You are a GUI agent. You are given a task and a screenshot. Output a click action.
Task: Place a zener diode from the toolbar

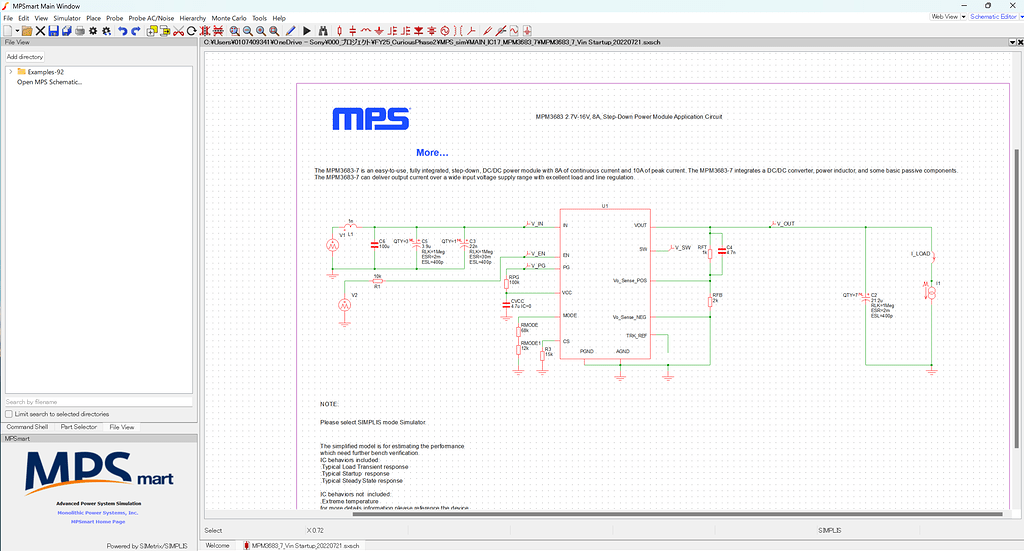coord(432,31)
